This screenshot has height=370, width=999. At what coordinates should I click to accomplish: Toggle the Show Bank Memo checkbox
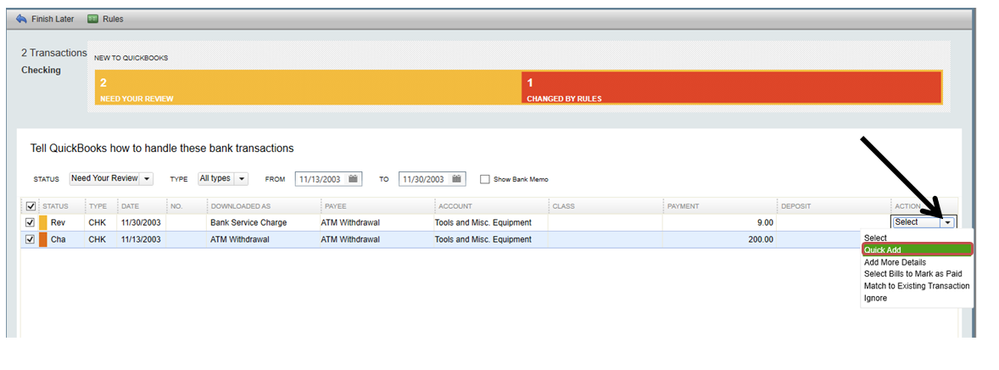click(485, 180)
